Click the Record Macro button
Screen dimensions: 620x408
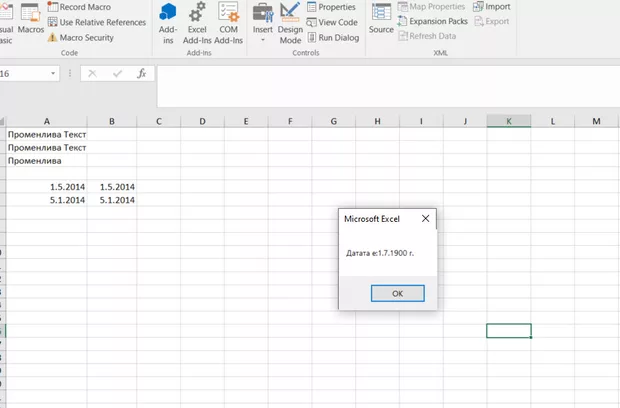[85, 7]
